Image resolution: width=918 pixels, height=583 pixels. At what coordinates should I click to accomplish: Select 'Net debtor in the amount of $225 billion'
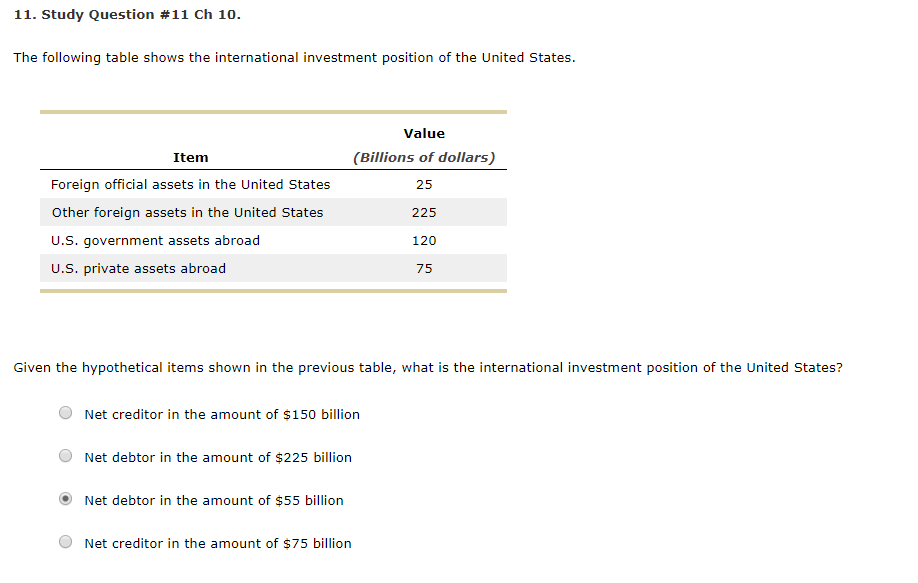pos(65,455)
